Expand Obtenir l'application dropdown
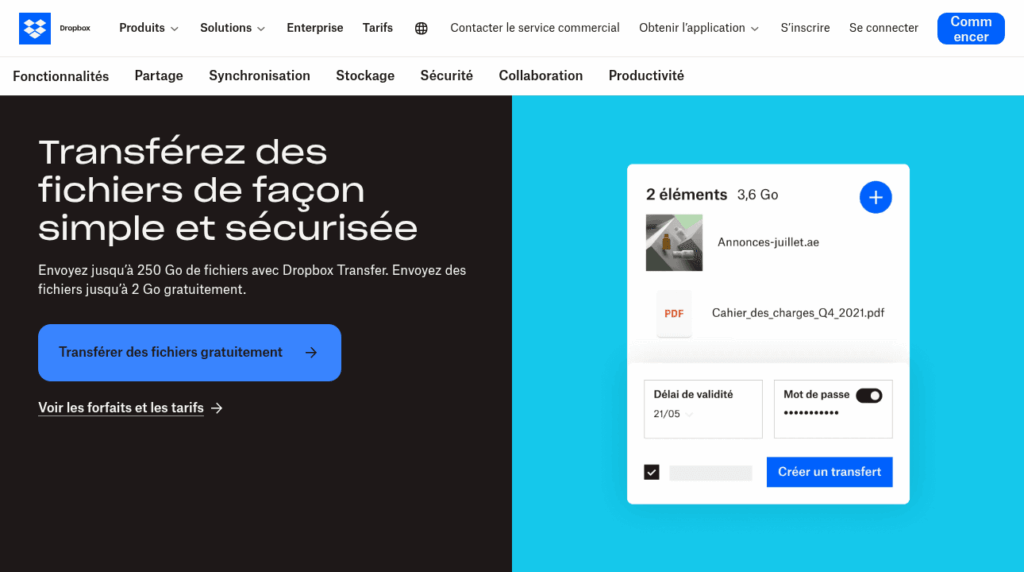The width and height of the screenshot is (1024, 572). click(x=699, y=28)
